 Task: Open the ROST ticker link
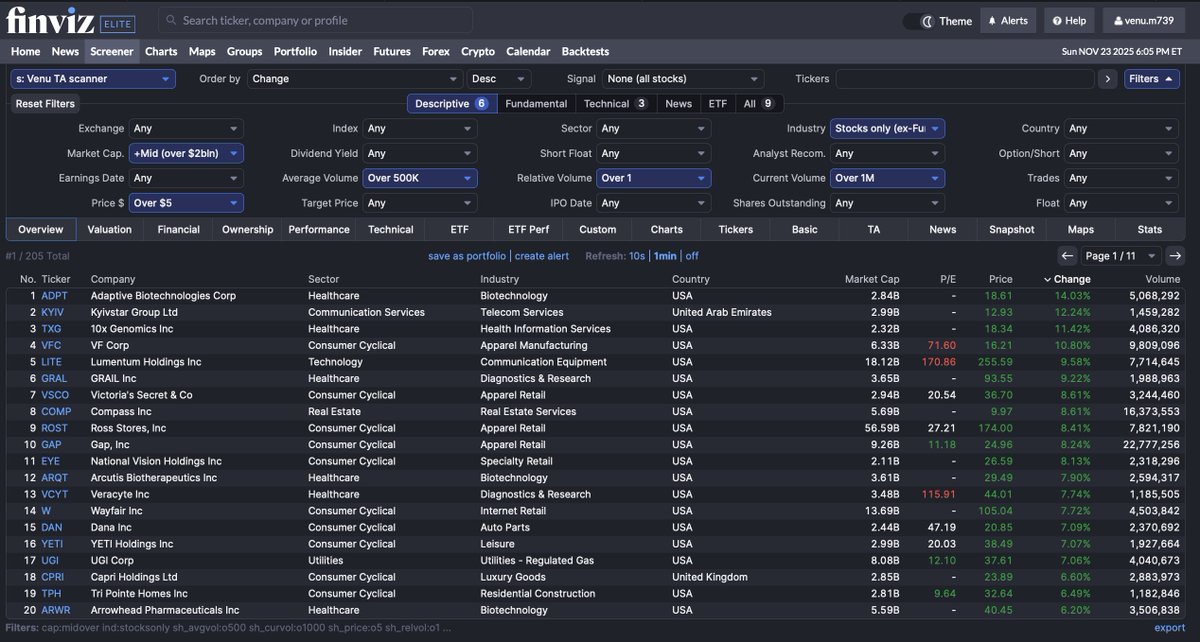point(55,428)
